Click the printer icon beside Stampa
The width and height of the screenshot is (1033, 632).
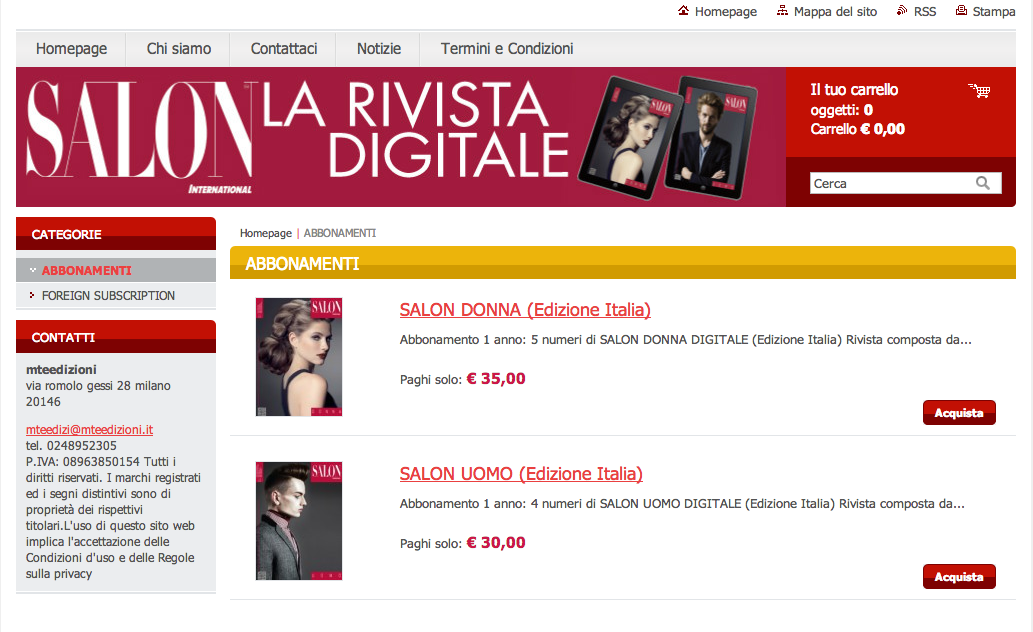tap(961, 11)
